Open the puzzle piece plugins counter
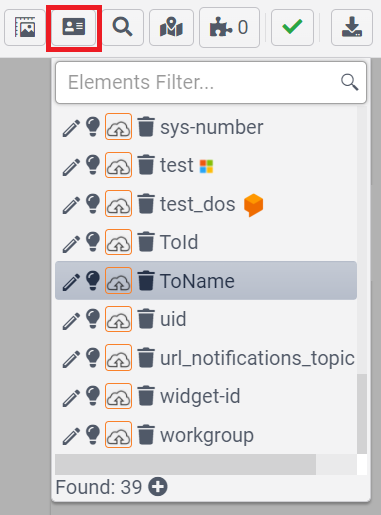 pyautogui.click(x=229, y=27)
